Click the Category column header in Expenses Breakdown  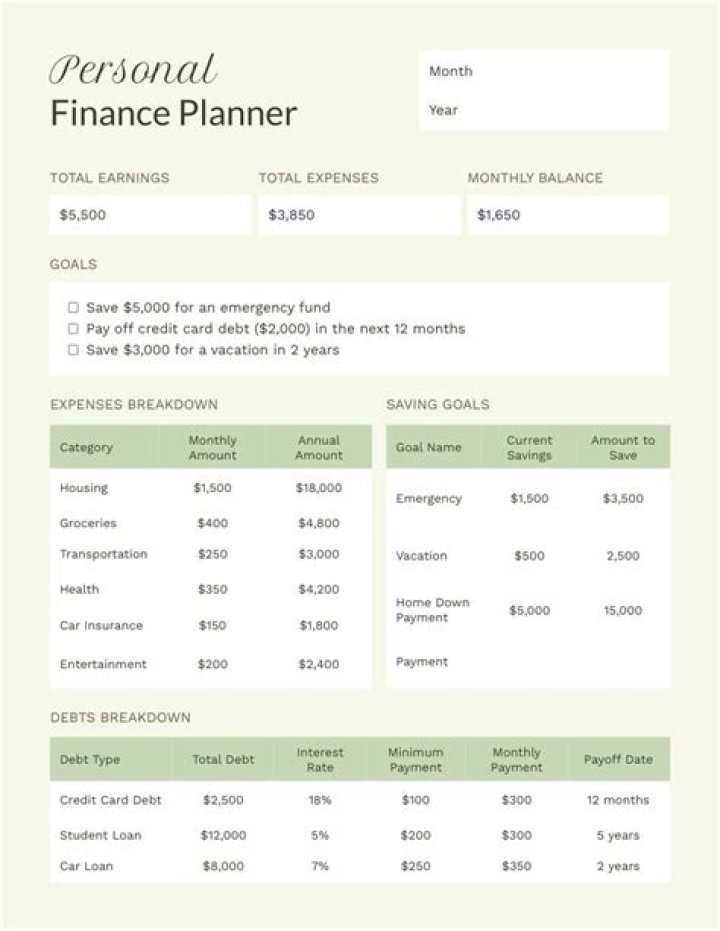87,448
